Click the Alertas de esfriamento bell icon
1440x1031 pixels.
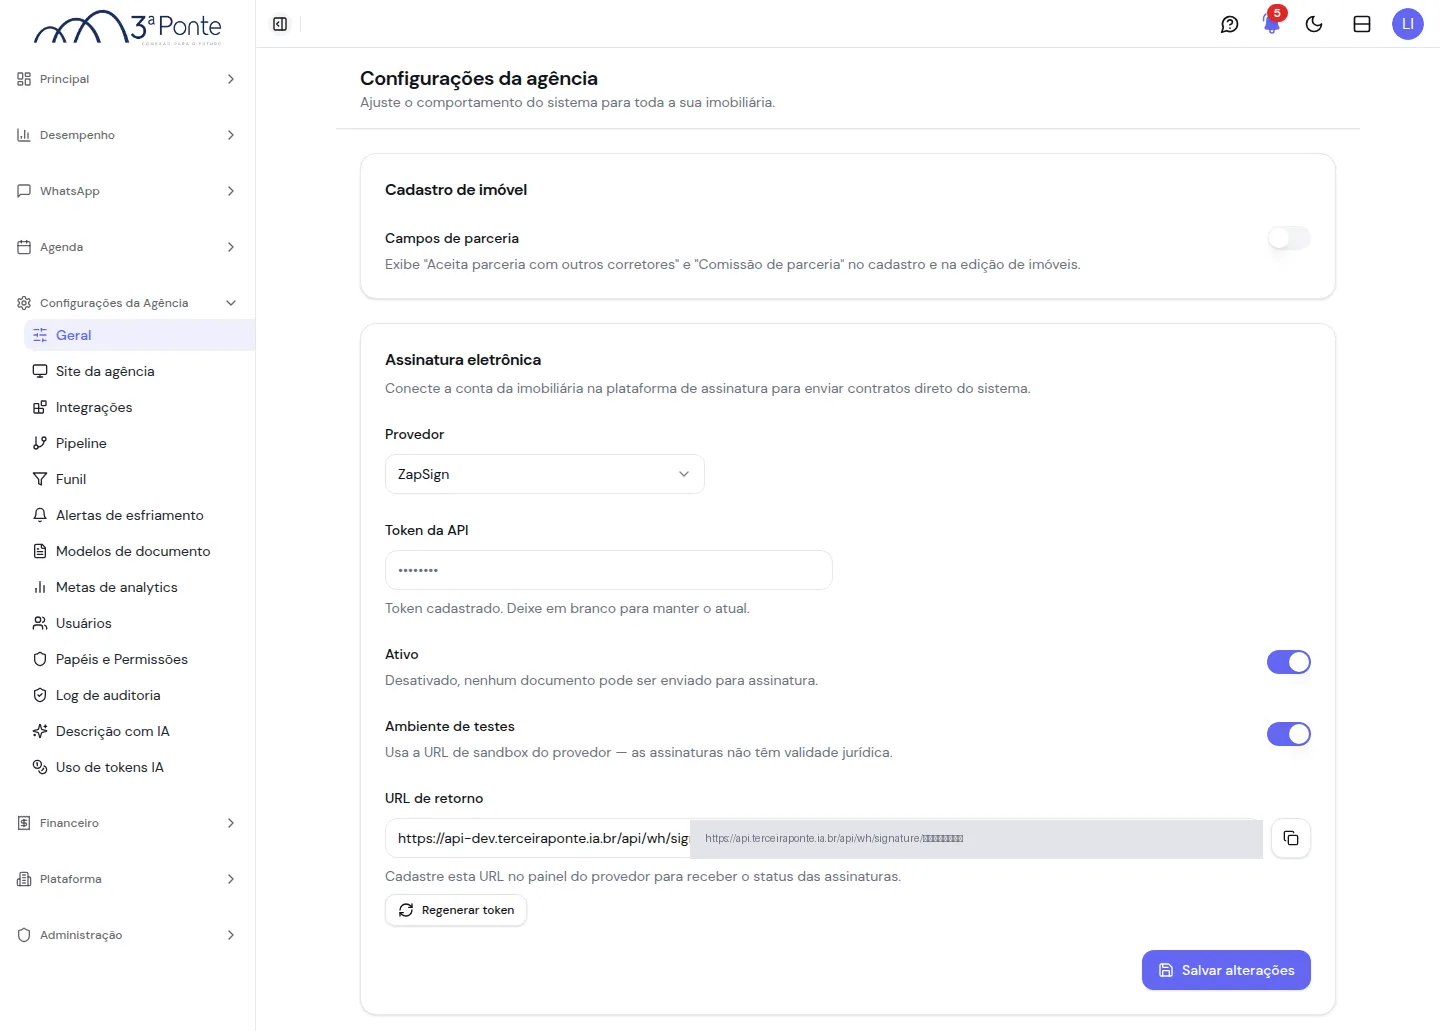40,515
